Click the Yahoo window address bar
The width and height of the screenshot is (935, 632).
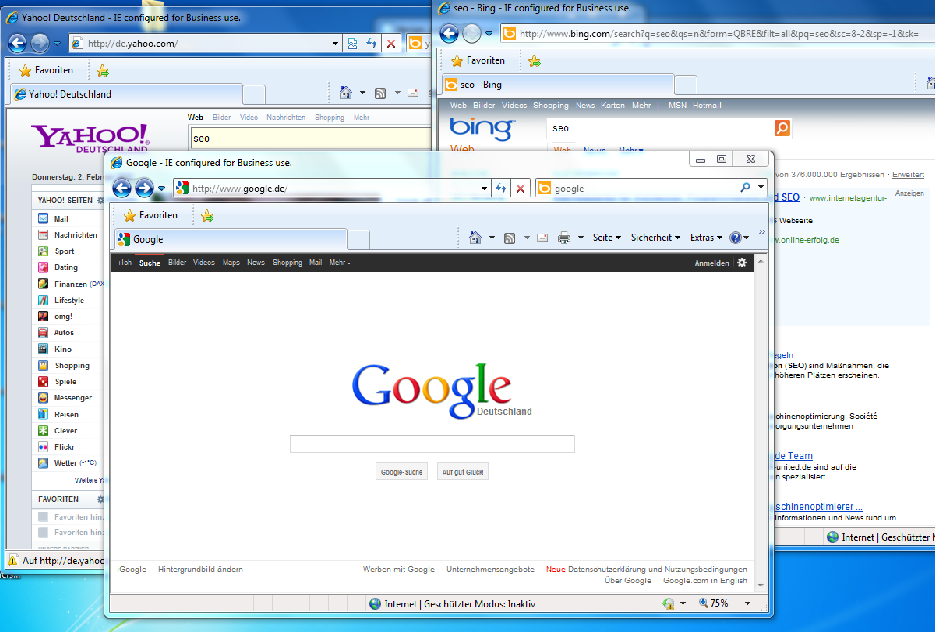(201, 43)
